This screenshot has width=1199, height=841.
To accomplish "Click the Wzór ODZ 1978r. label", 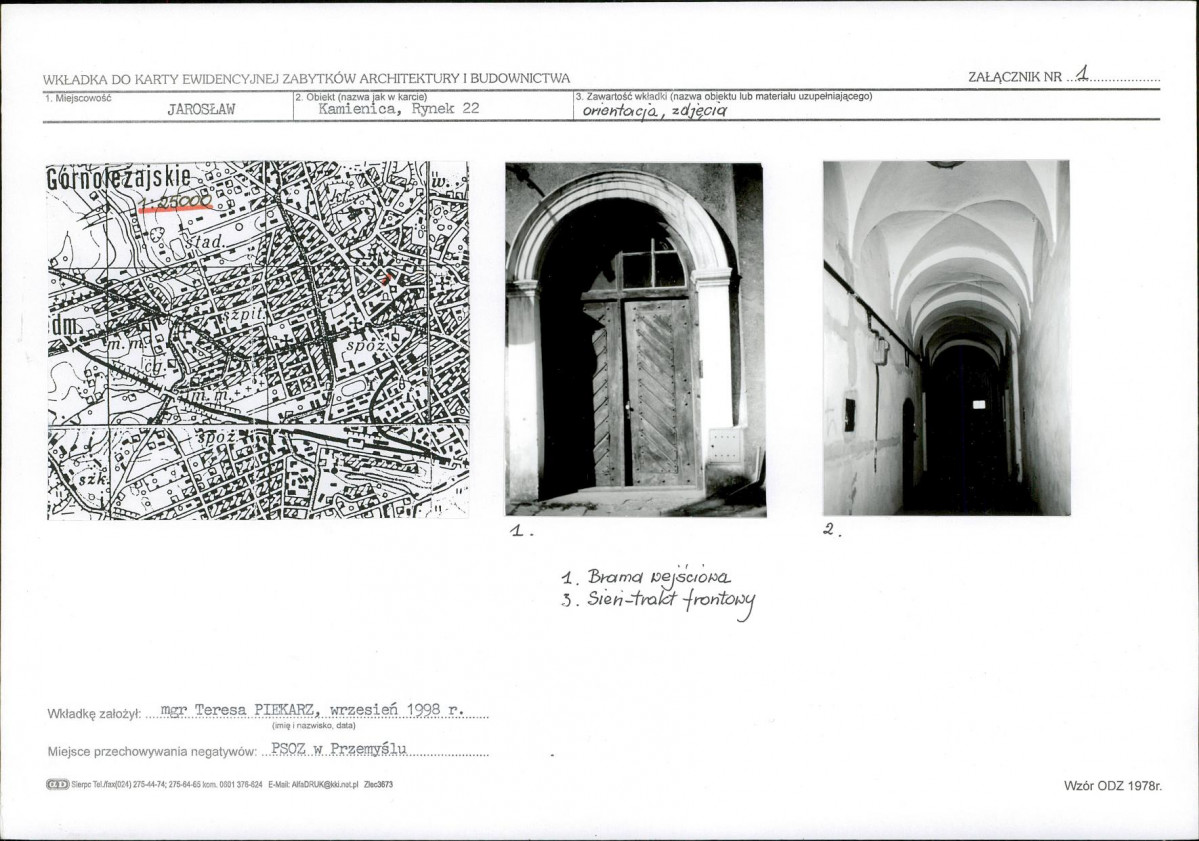I will point(1113,786).
